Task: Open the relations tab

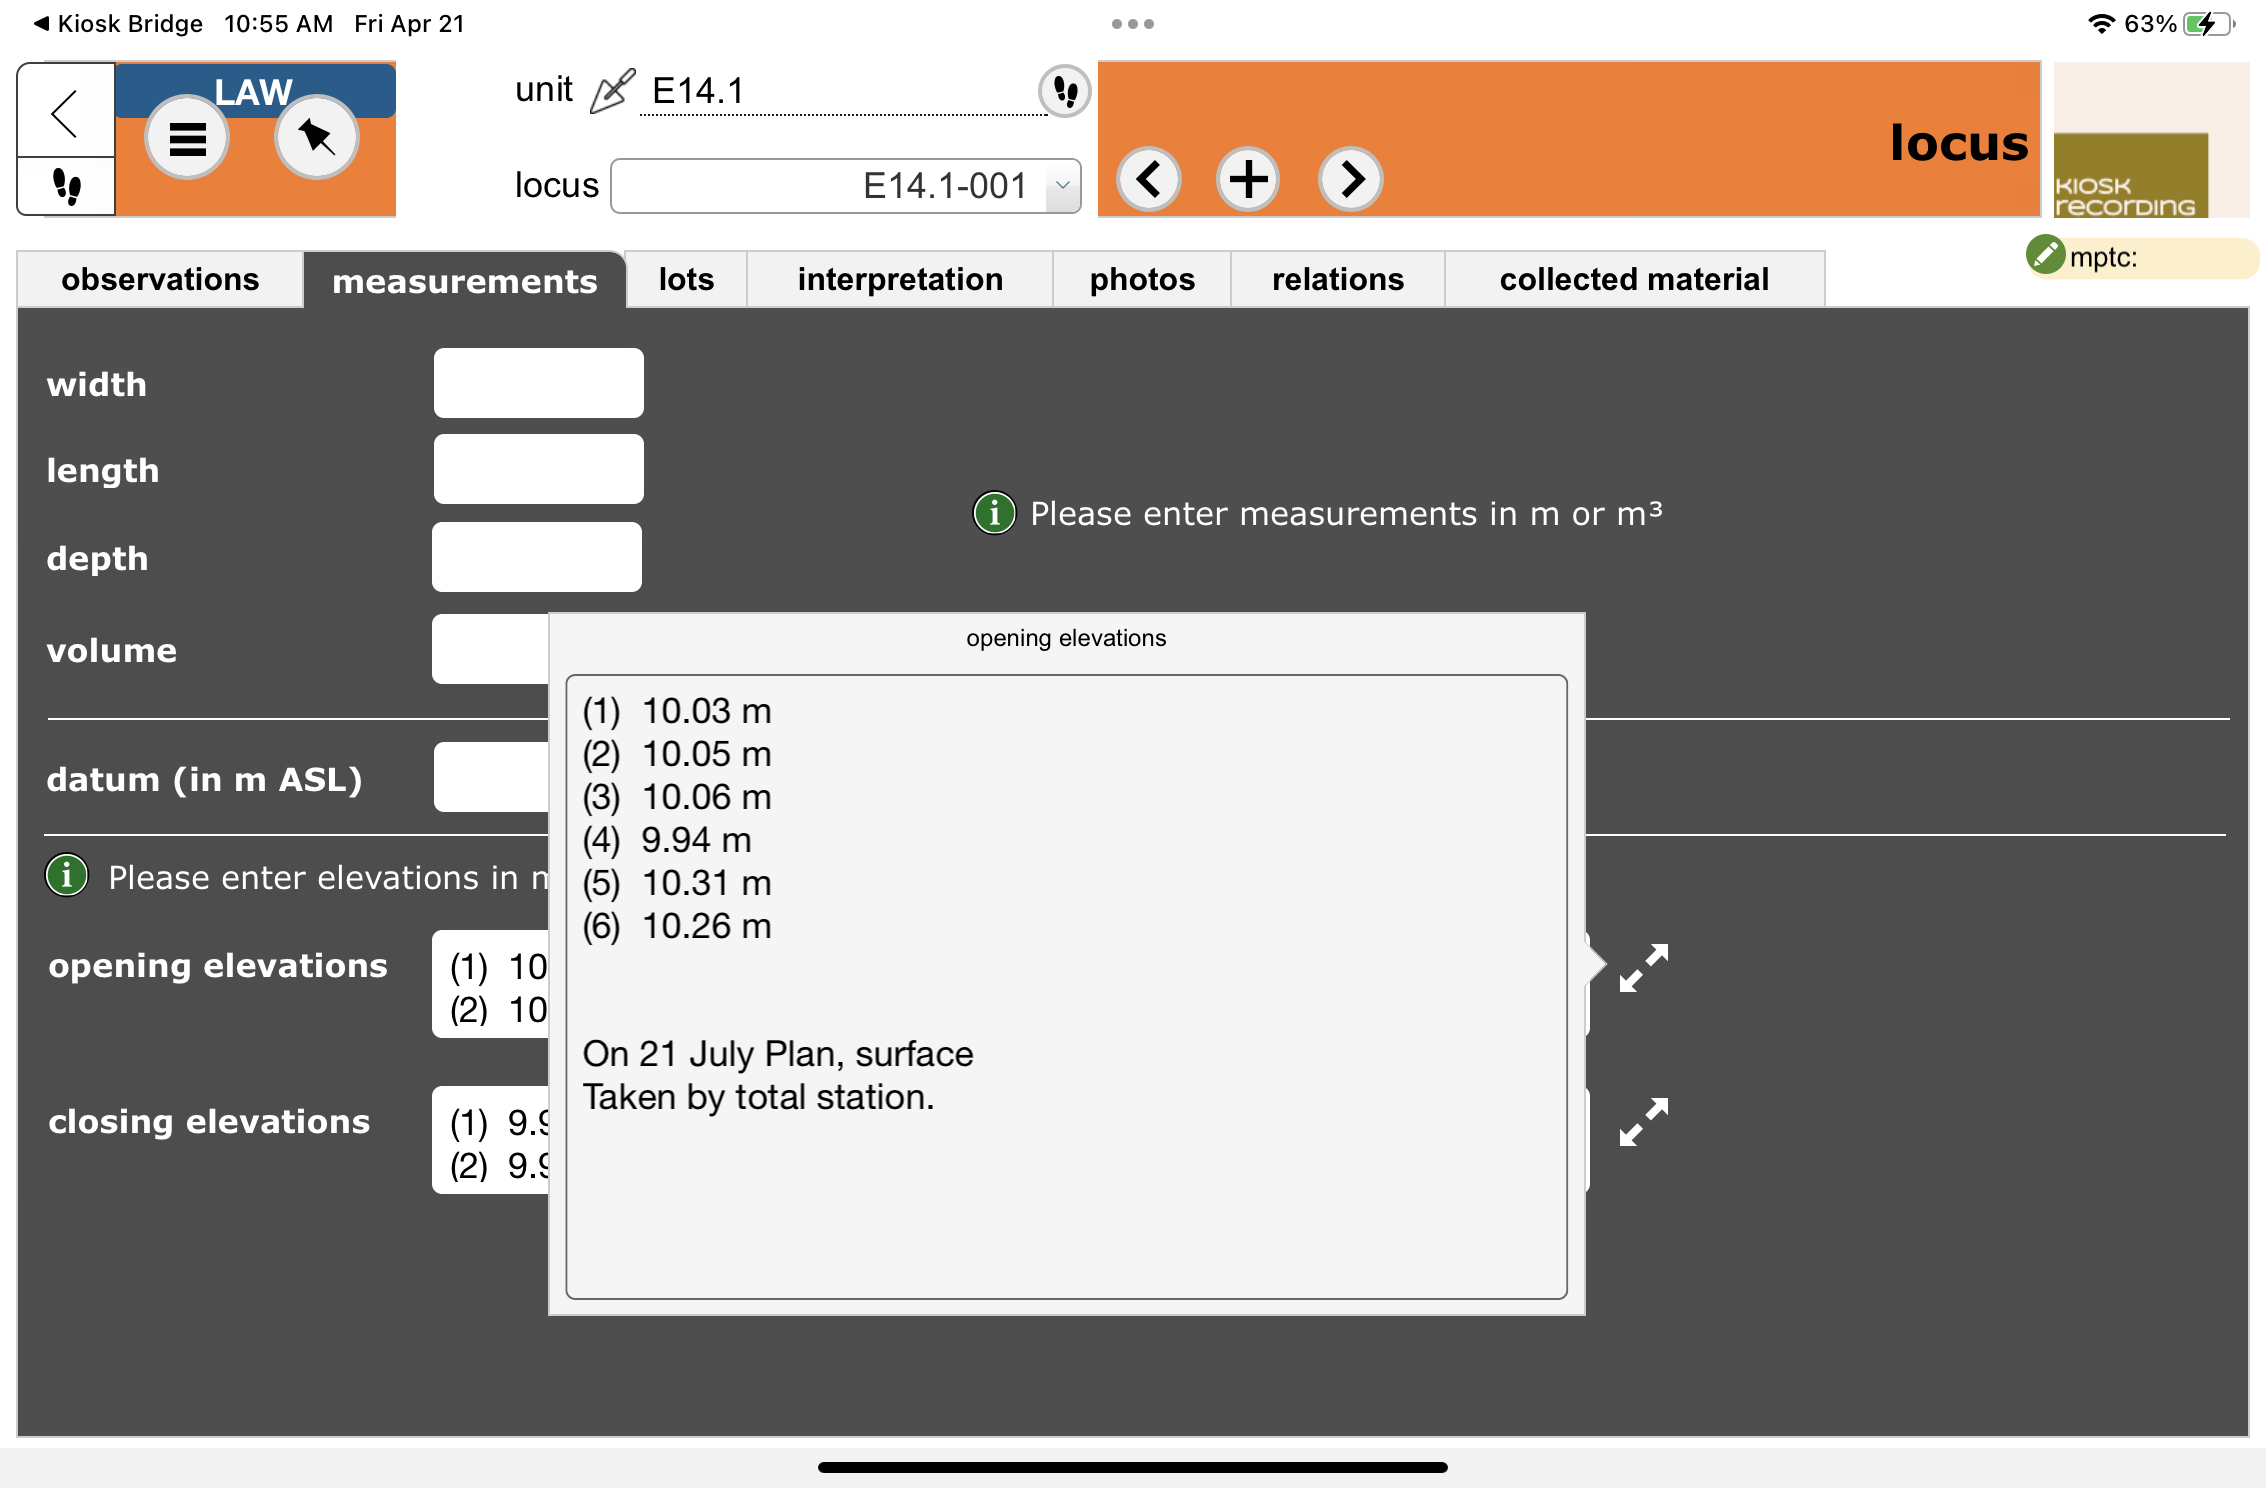Action: [x=1338, y=279]
